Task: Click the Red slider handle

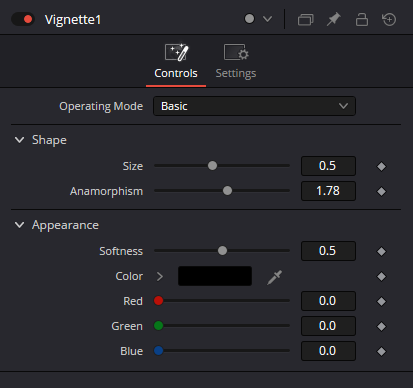Action: (158, 301)
